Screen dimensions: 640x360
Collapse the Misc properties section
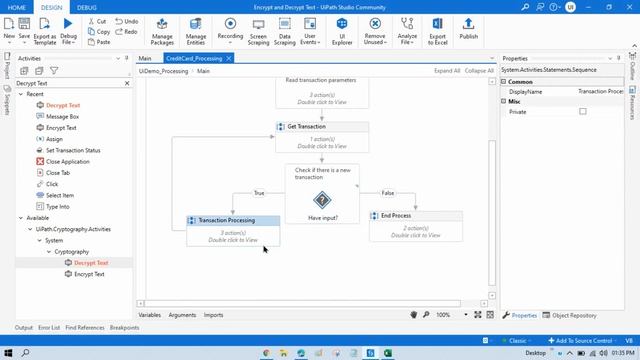(x=504, y=101)
